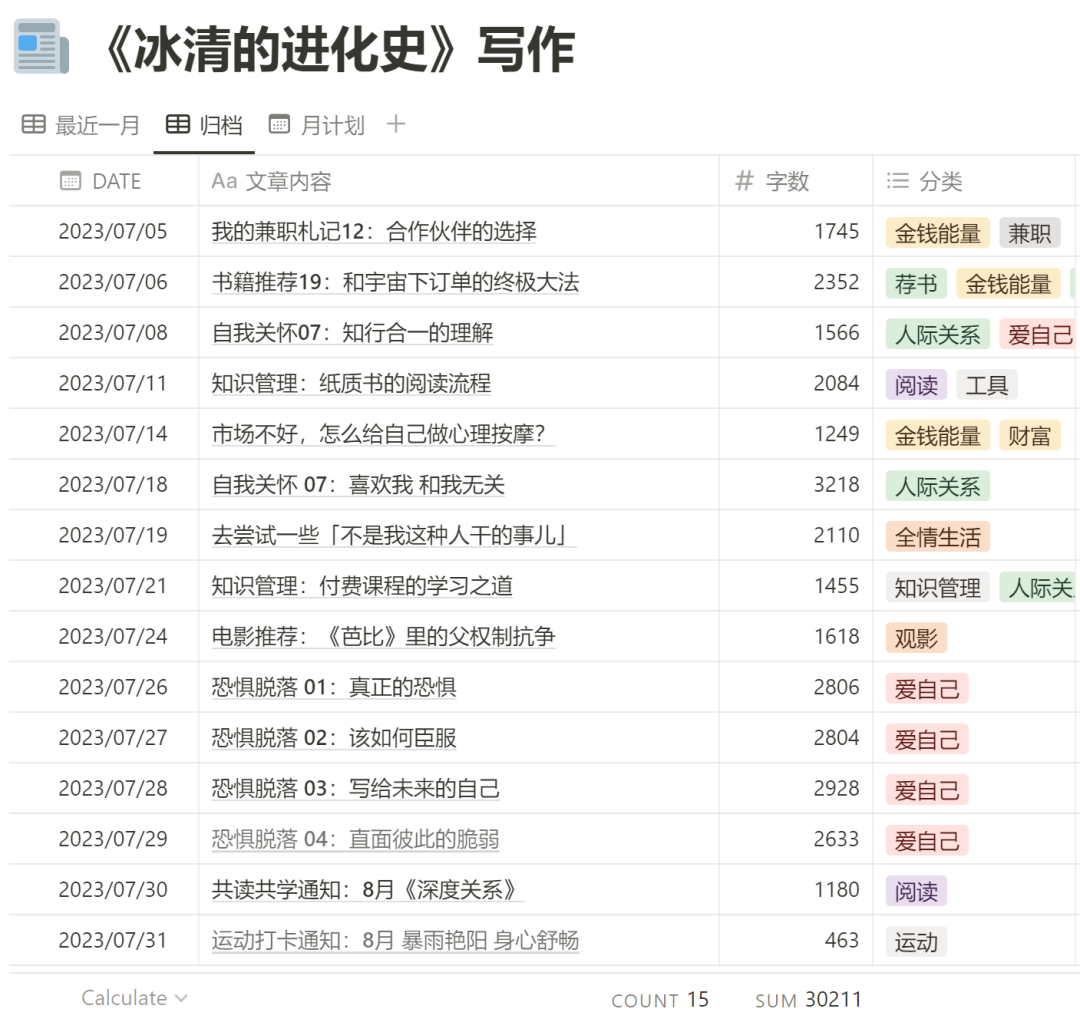This screenshot has width=1080, height=1022.
Task: Open article 知识管理：纸质书的阅读流程
Action: [x=351, y=384]
